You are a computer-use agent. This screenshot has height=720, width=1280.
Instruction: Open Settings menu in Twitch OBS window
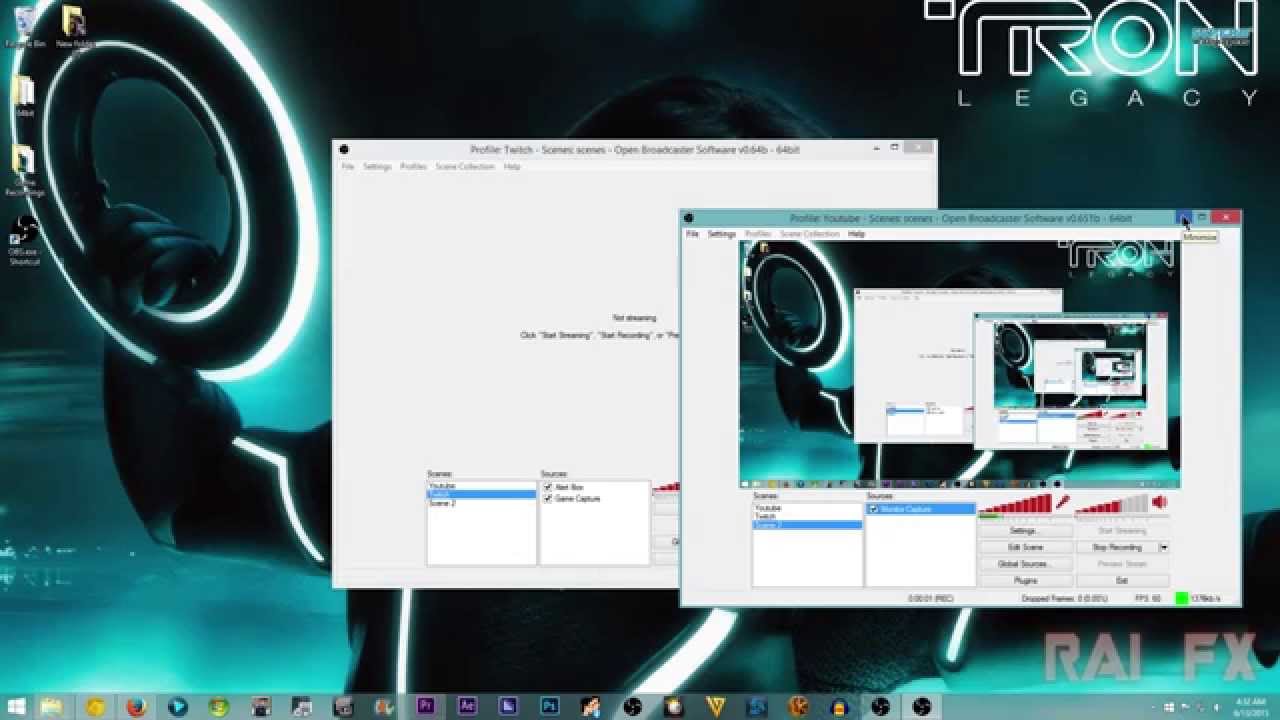377,167
